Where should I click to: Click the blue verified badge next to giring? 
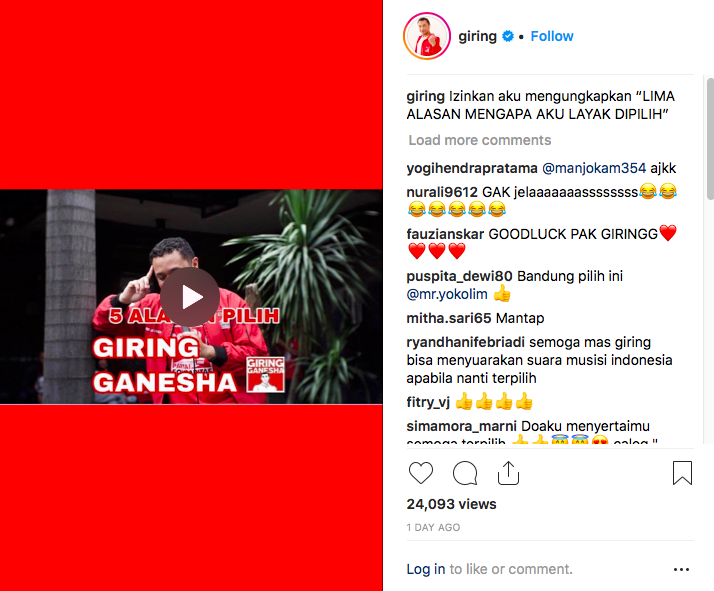coord(508,36)
